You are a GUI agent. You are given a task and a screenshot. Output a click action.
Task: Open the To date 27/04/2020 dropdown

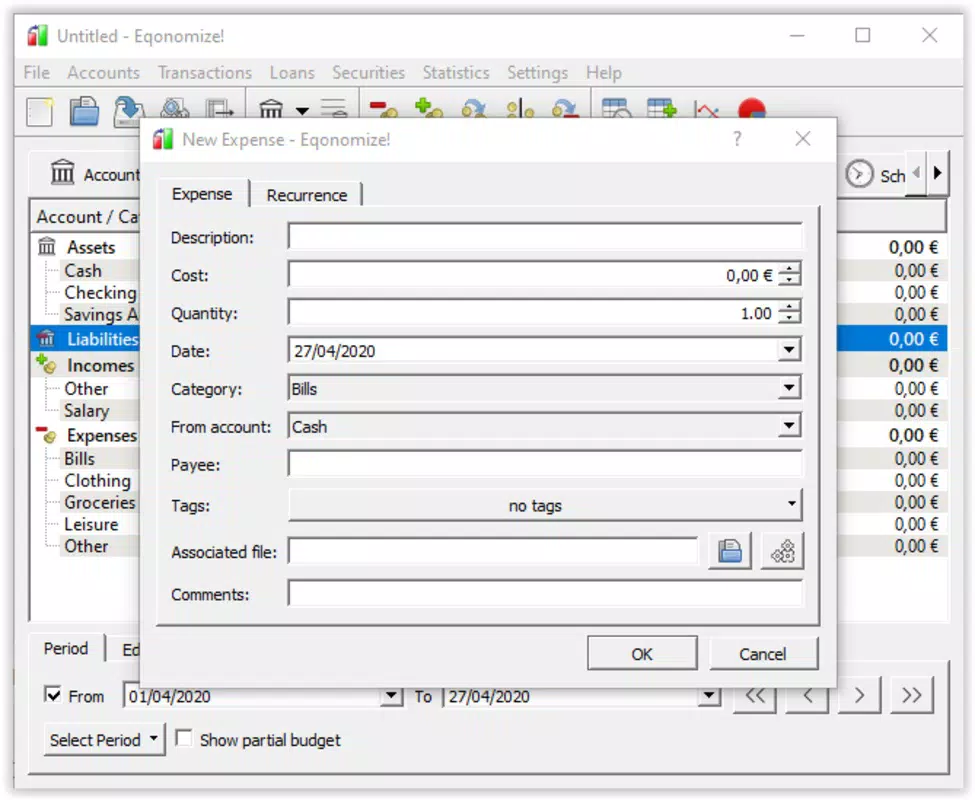click(x=709, y=696)
